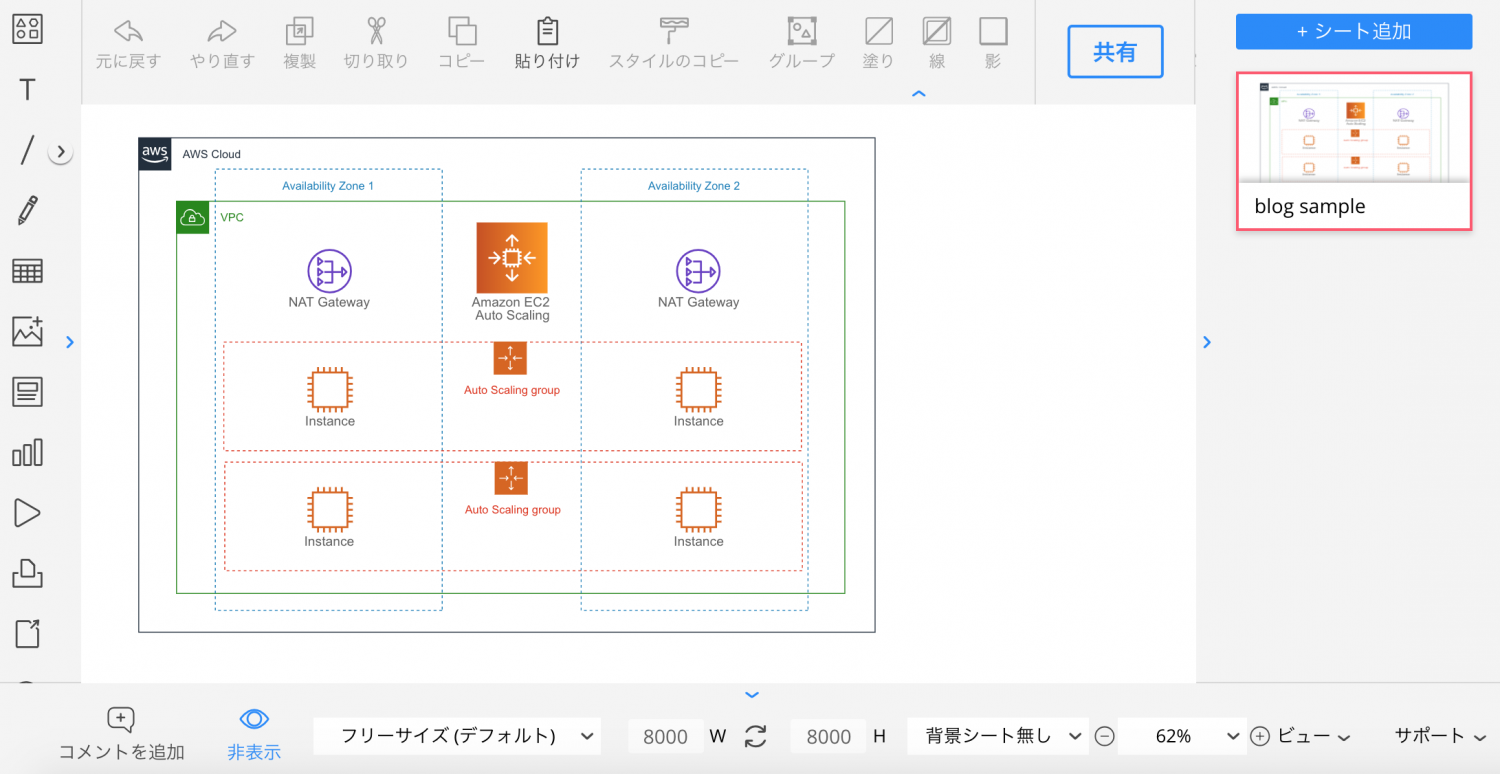Click the paste (貼り付け) toolbar icon

[x=547, y=43]
